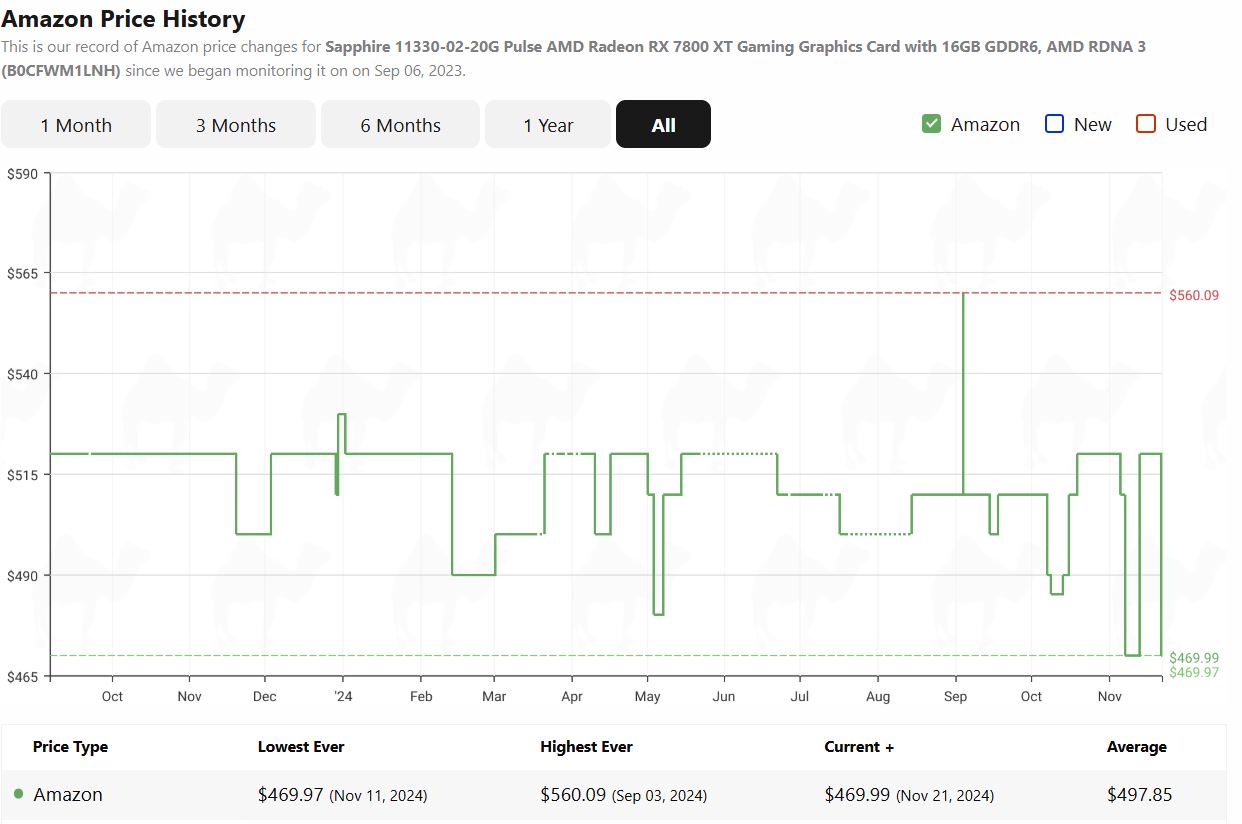Image resolution: width=1242 pixels, height=824 pixels.
Task: Select the 1 Month range tab
Action: pyautogui.click(x=76, y=125)
